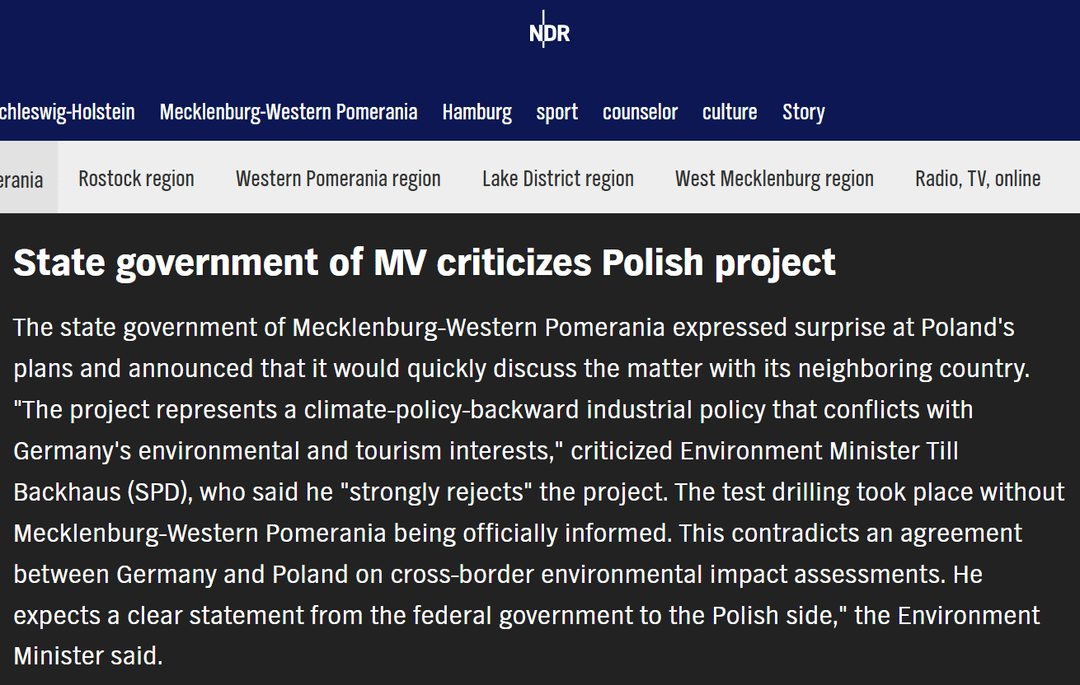Click the headline about MV criticizing Polish project

pos(424,262)
